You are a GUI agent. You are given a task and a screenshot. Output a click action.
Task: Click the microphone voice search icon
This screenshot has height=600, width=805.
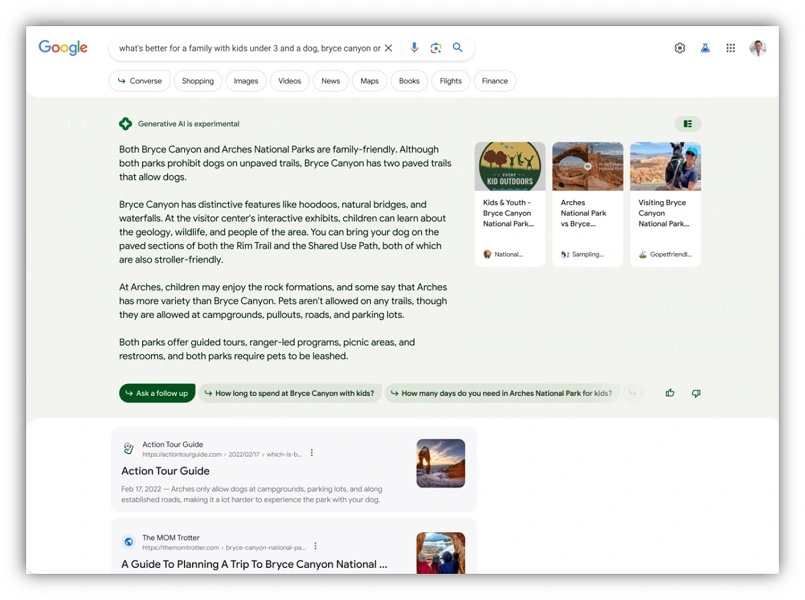414,48
